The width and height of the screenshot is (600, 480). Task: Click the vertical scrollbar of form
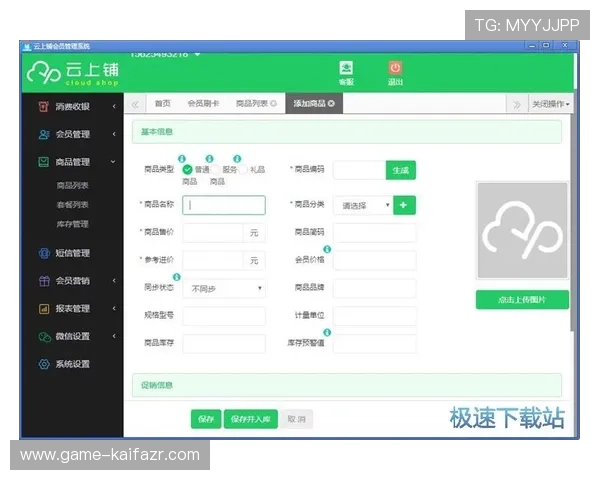[x=572, y=222]
